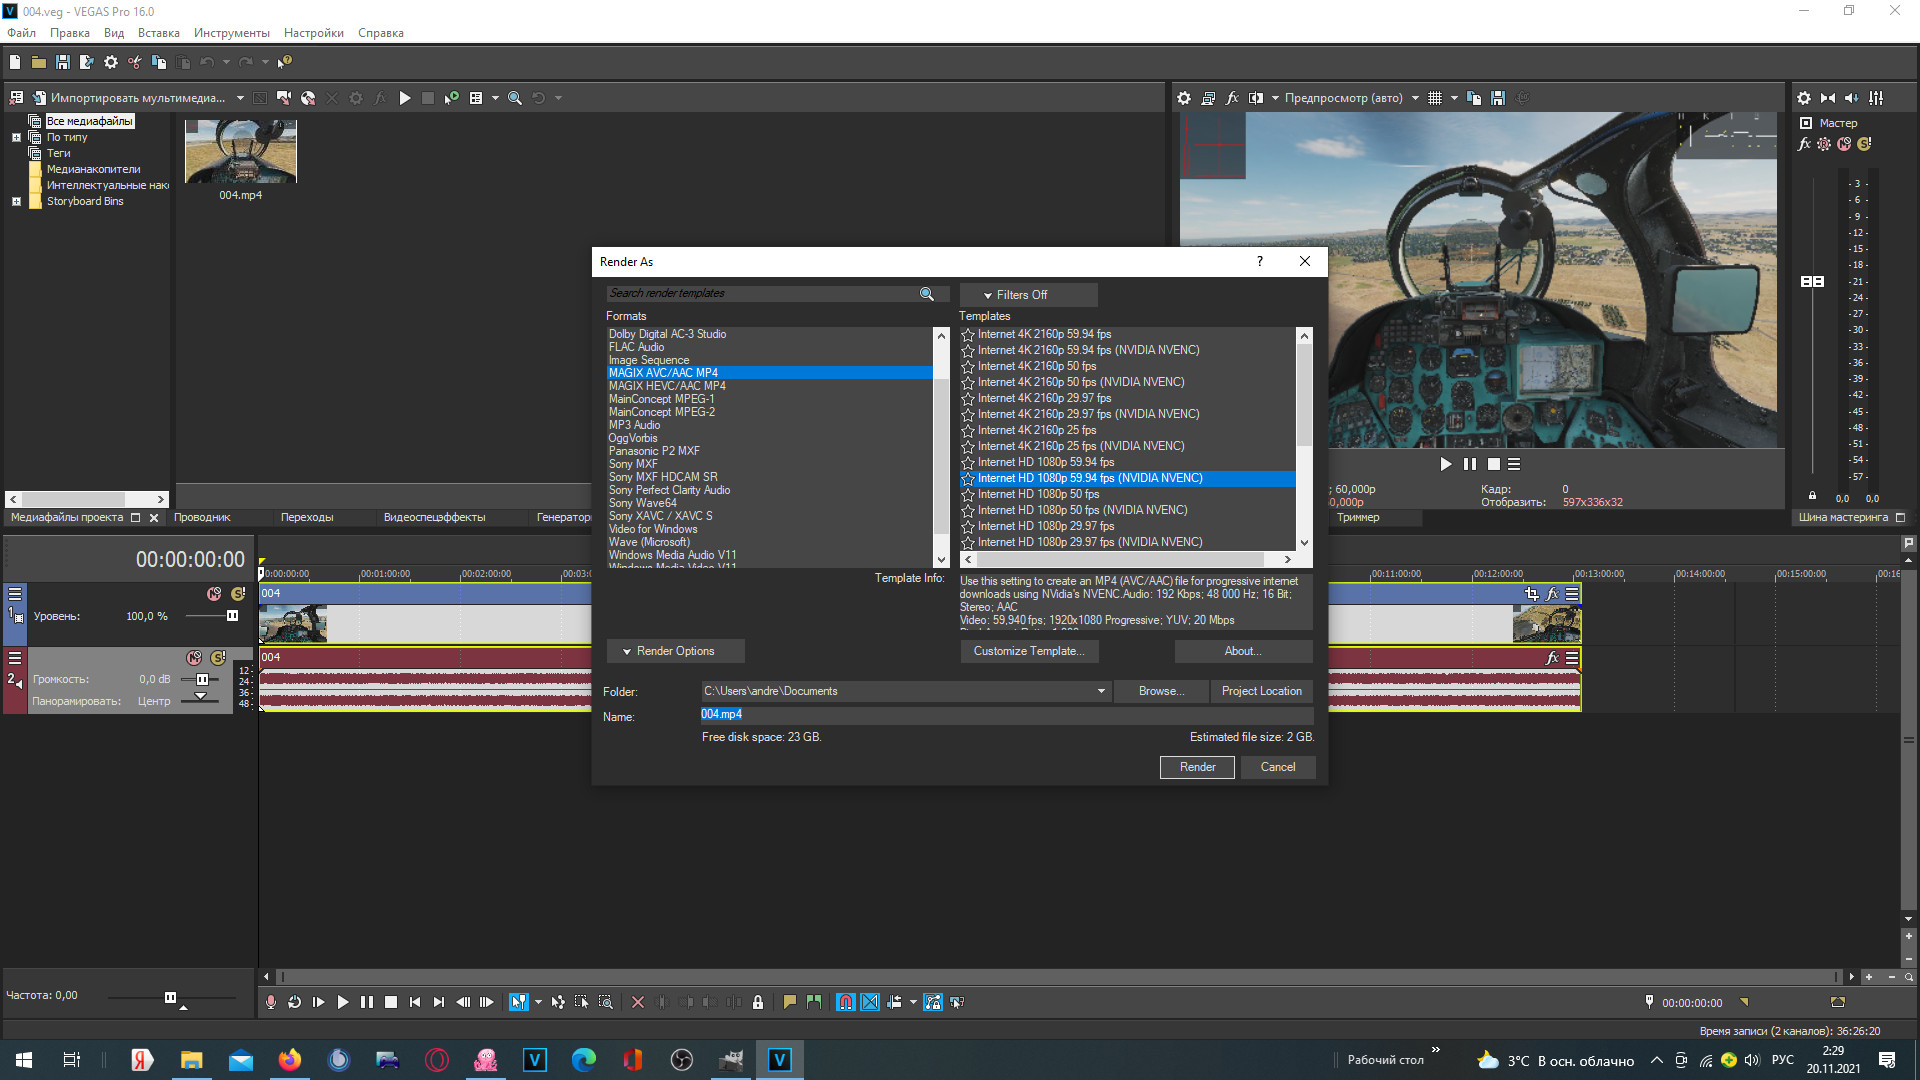
Task: Mute the video track 1
Action: [x=214, y=594]
